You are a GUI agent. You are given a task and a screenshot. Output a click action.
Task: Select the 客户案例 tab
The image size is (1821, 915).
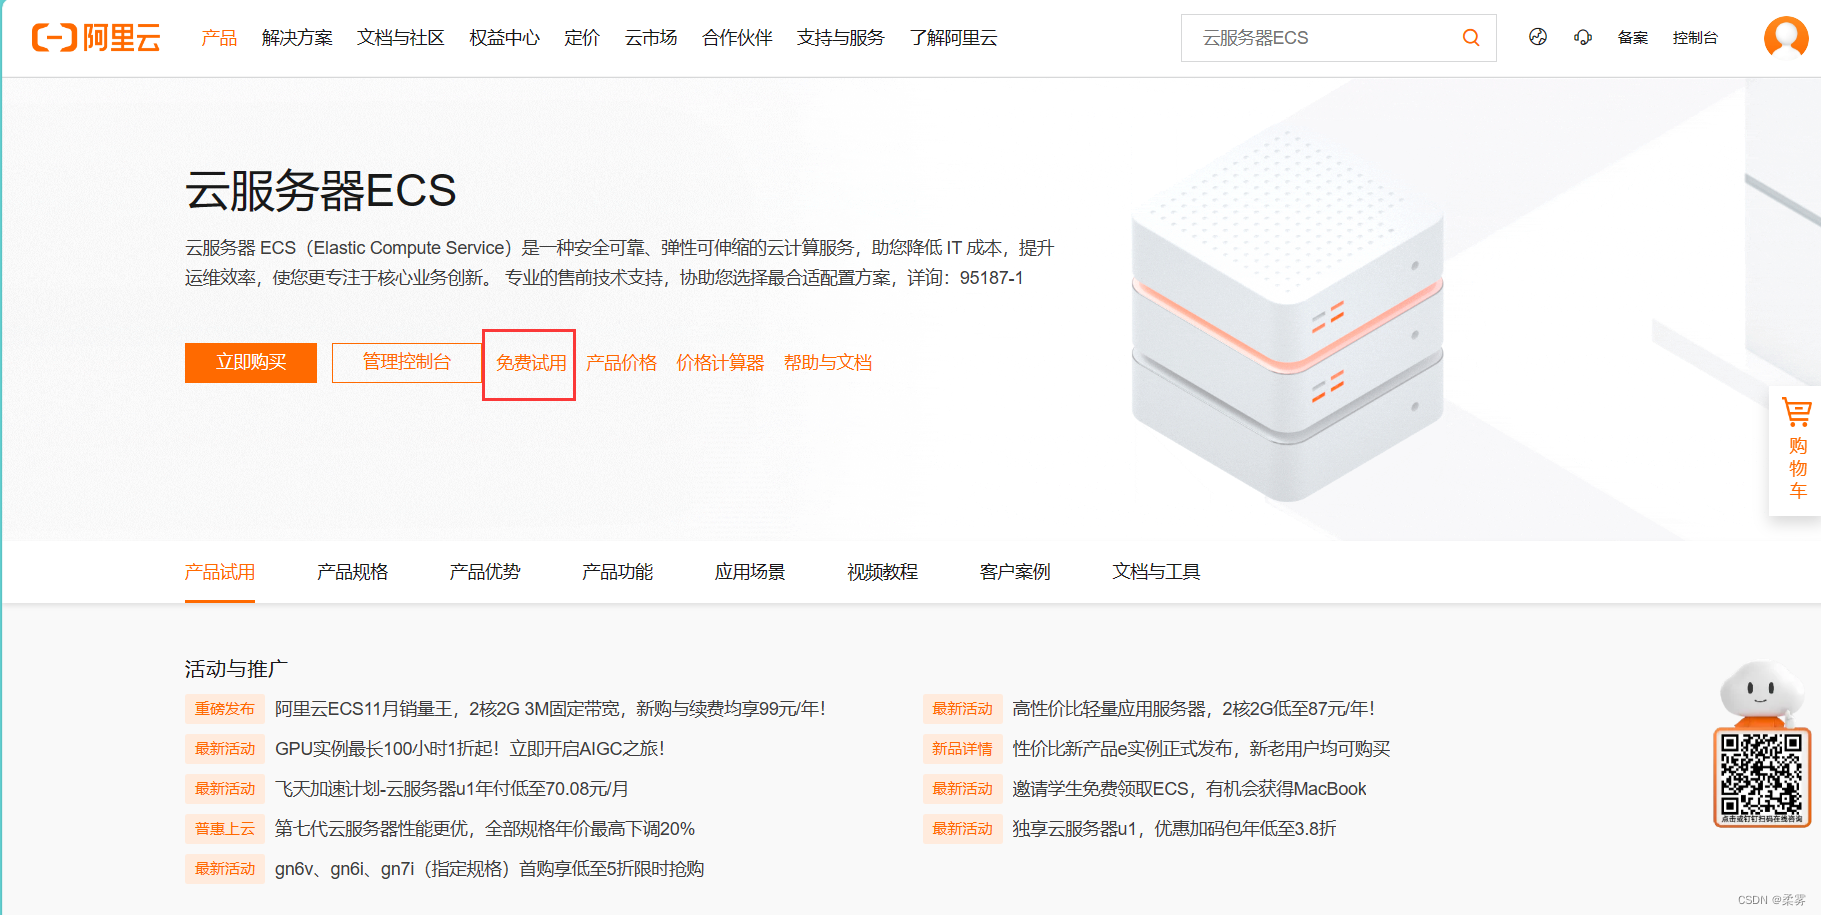[x=1015, y=572]
